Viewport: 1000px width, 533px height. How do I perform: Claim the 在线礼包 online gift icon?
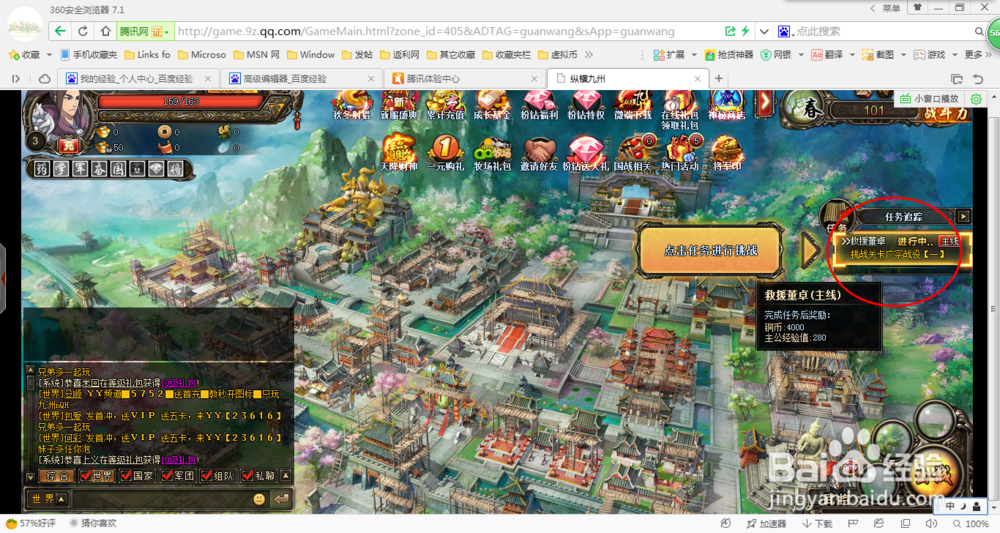(679, 110)
